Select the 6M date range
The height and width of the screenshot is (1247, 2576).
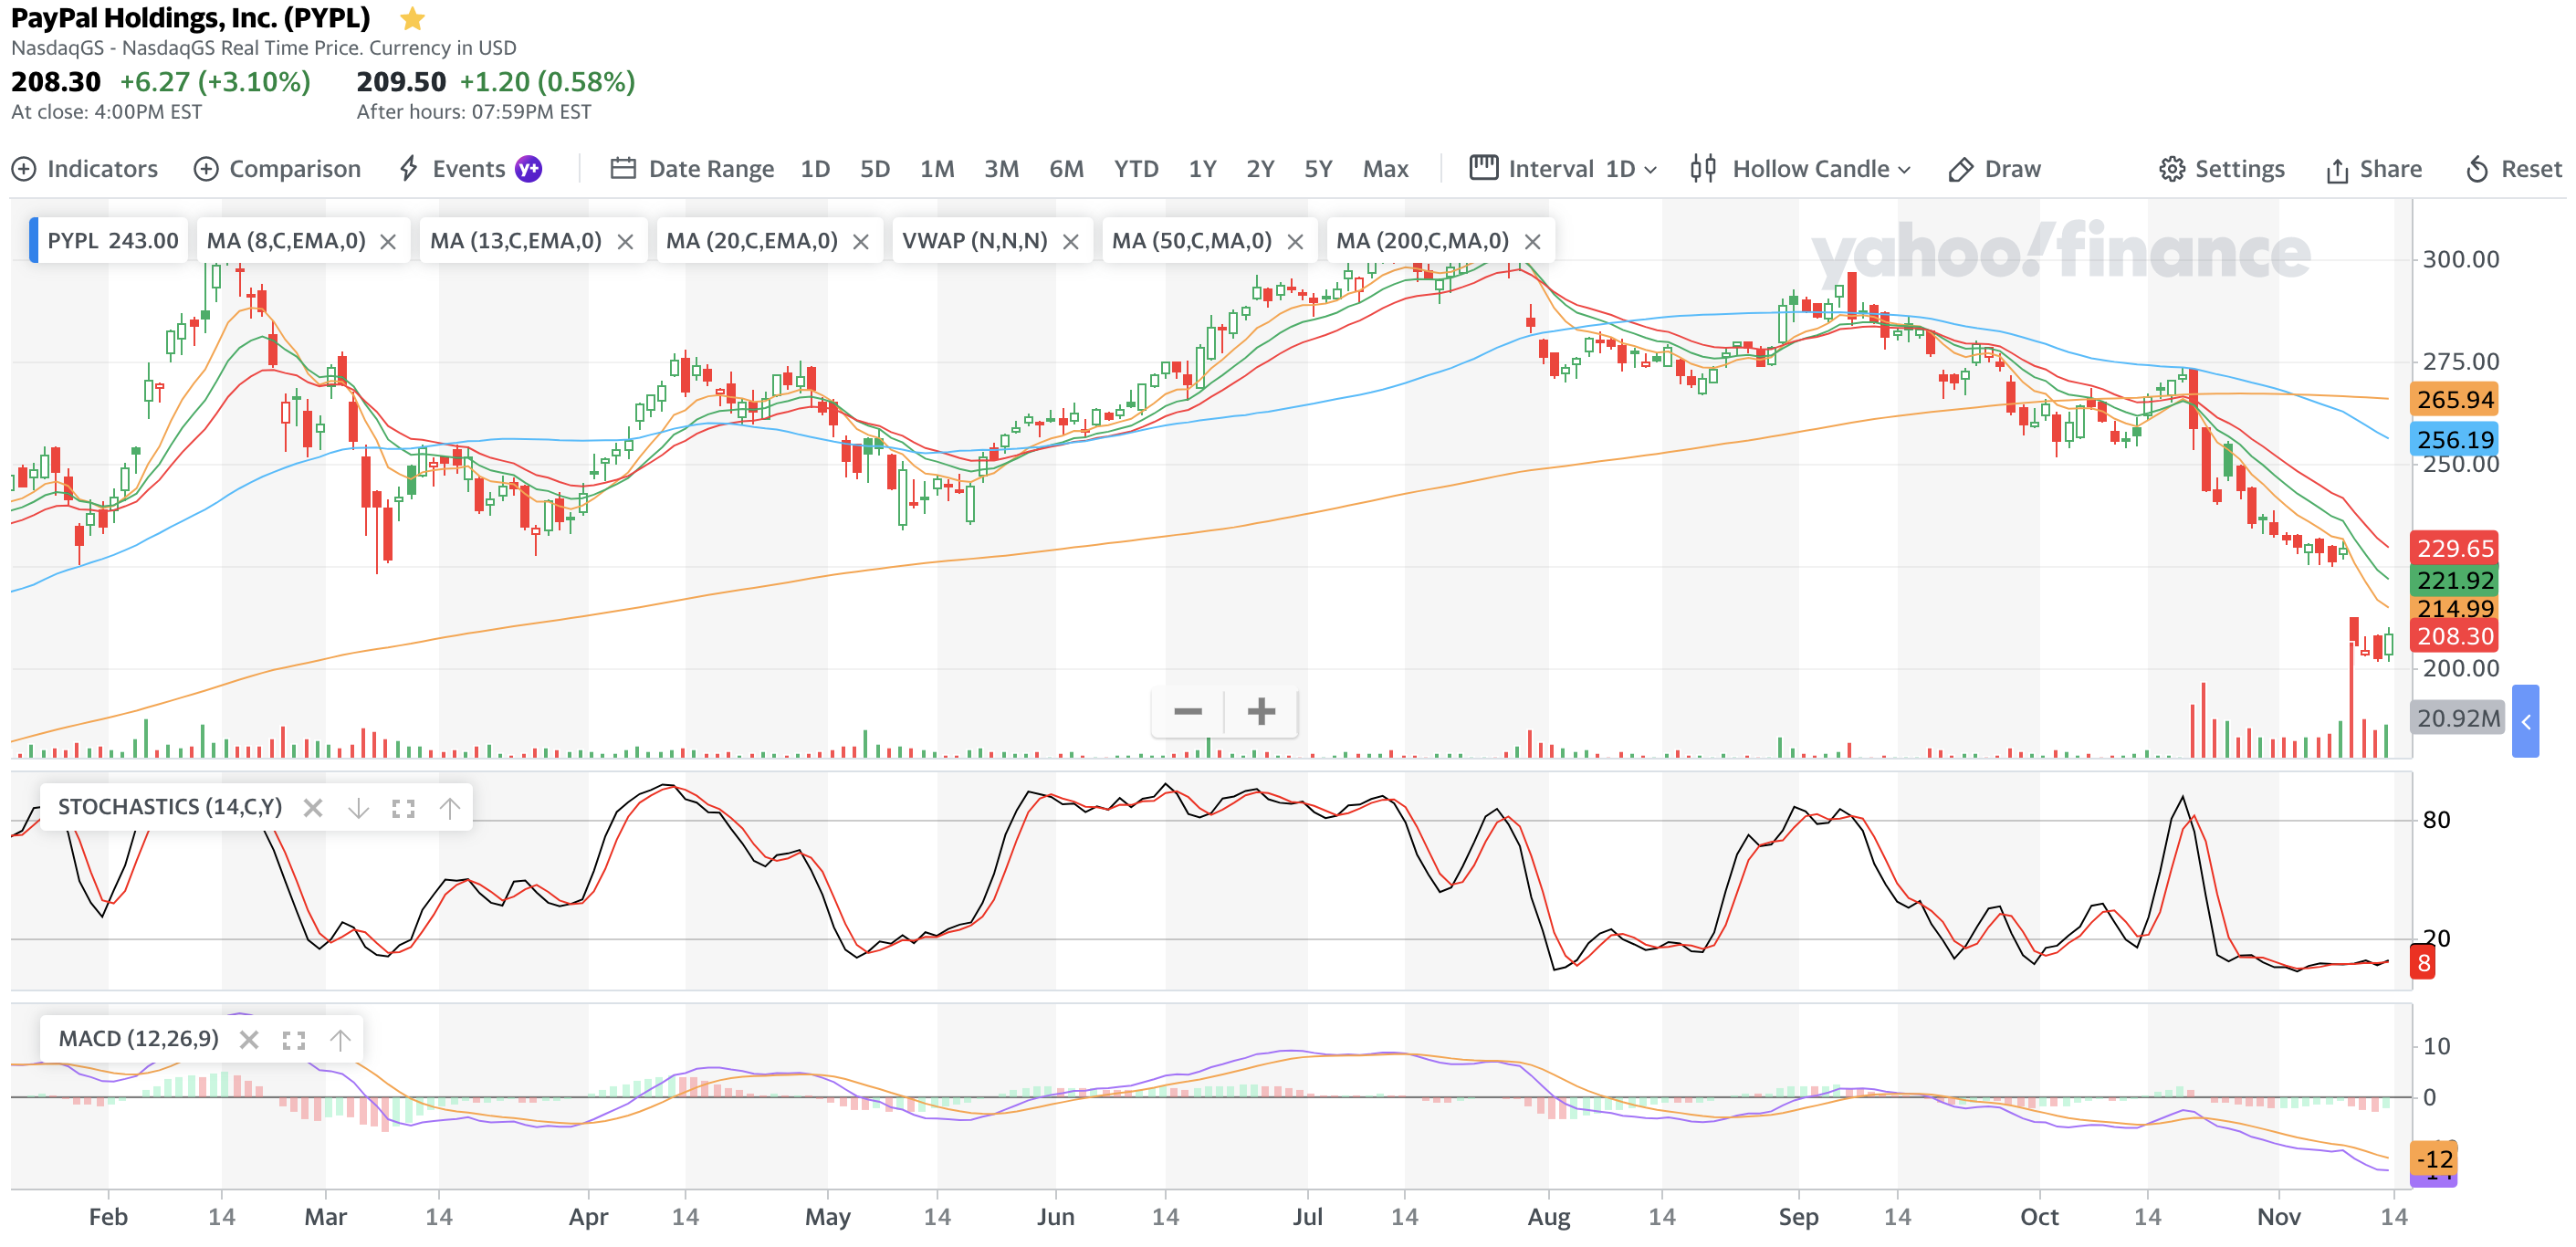tap(1066, 169)
